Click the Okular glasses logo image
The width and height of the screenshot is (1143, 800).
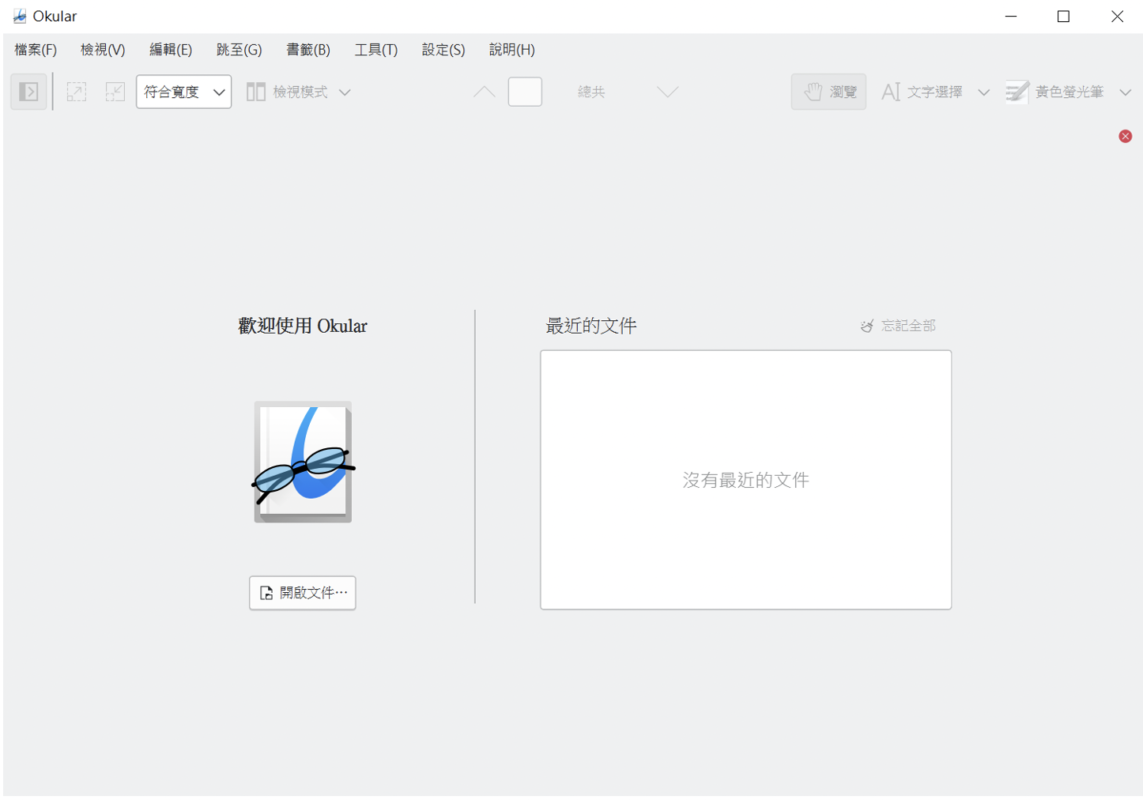coord(302,461)
